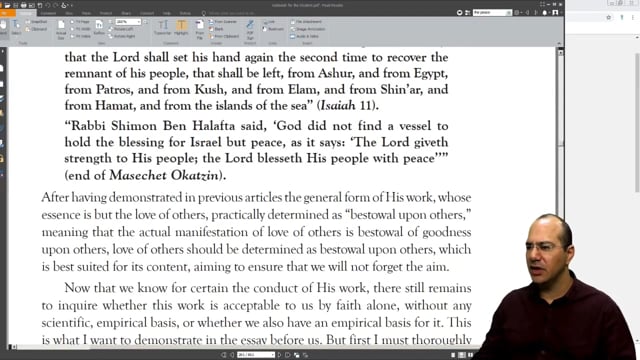Click the Find field containing 'the peace'
Image resolution: width=640 pixels, height=360 pixels.
pos(492,13)
